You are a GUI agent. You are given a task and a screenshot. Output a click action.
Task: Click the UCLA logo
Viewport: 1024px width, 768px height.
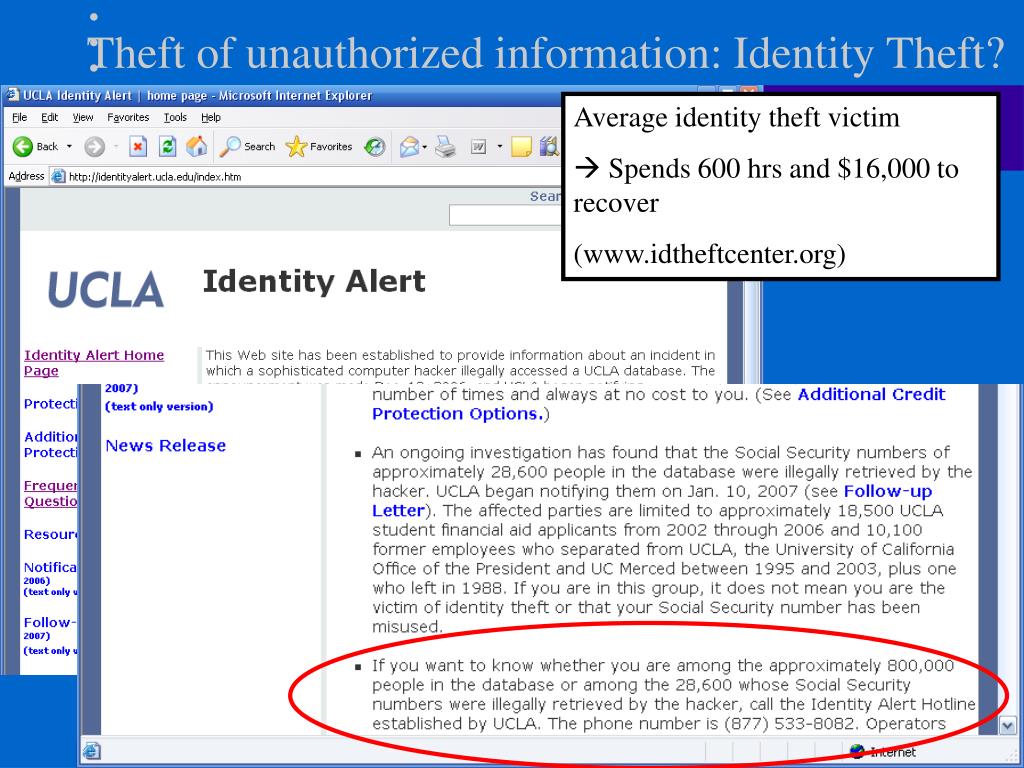point(106,289)
